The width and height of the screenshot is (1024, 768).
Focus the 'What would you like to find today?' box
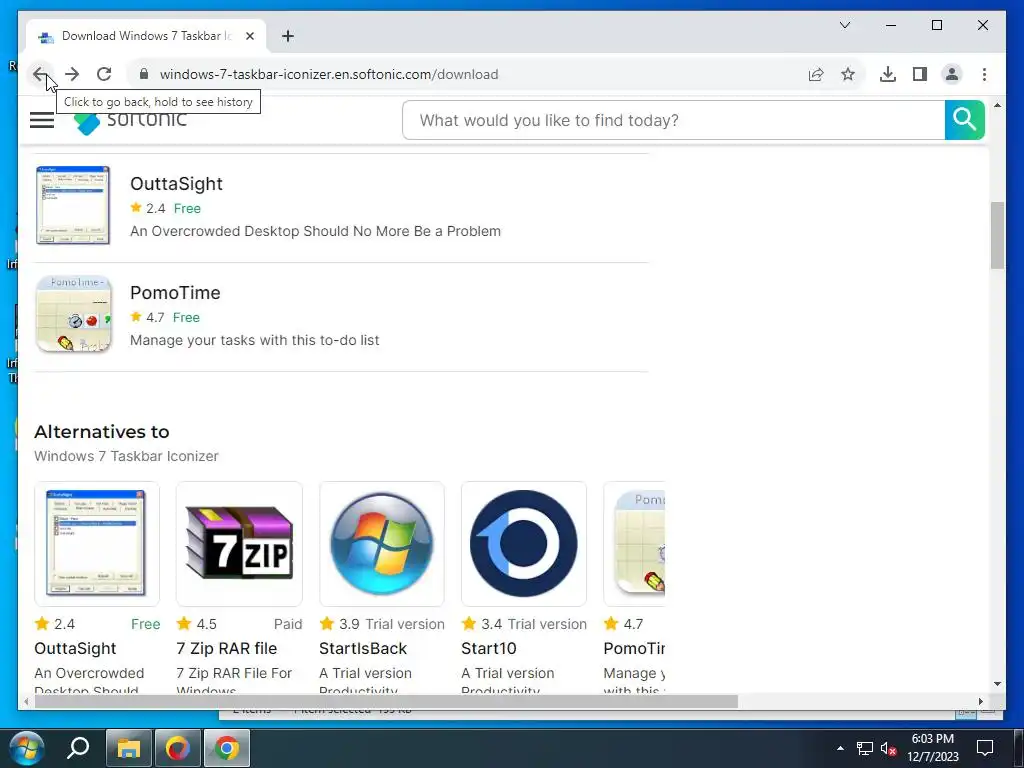tap(673, 120)
